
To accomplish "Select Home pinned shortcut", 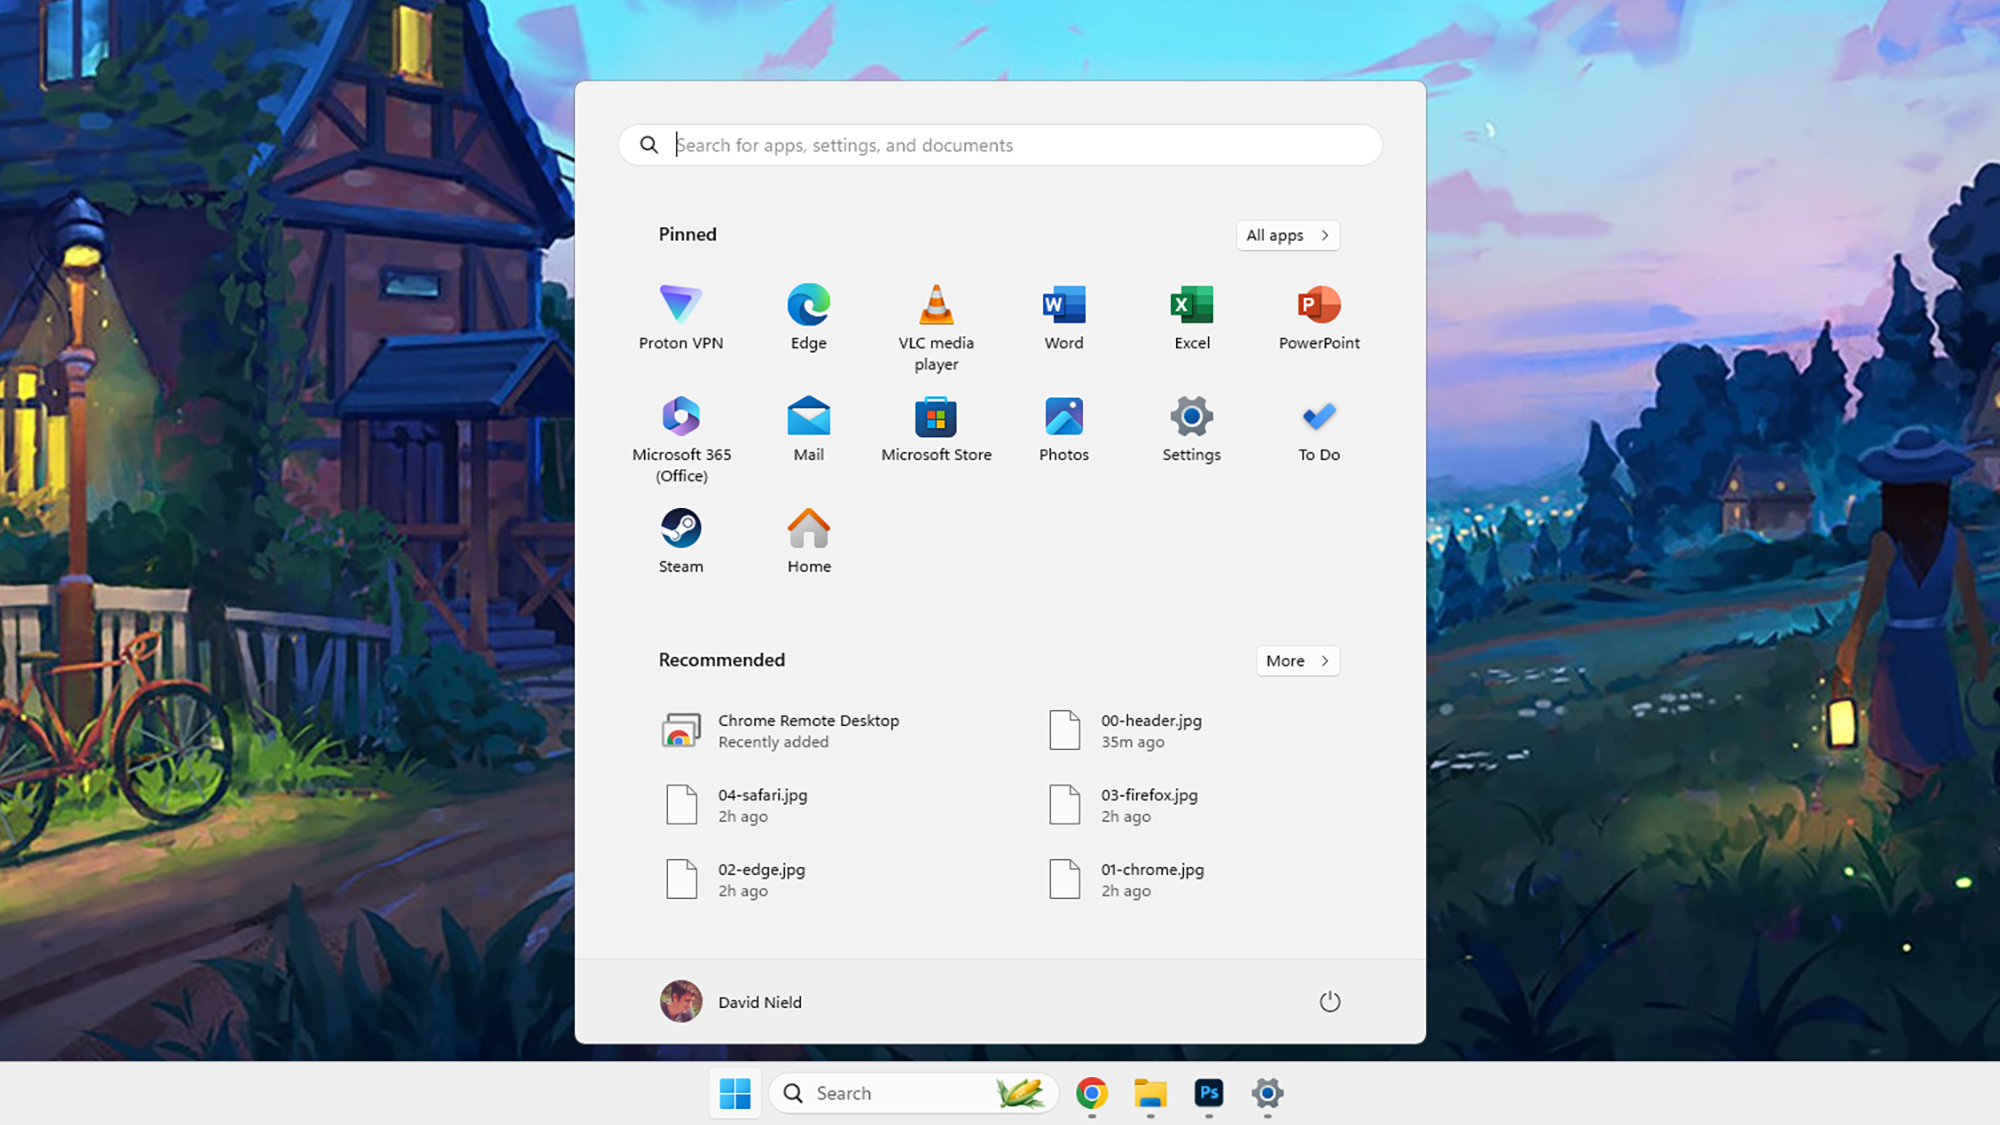I will [809, 538].
